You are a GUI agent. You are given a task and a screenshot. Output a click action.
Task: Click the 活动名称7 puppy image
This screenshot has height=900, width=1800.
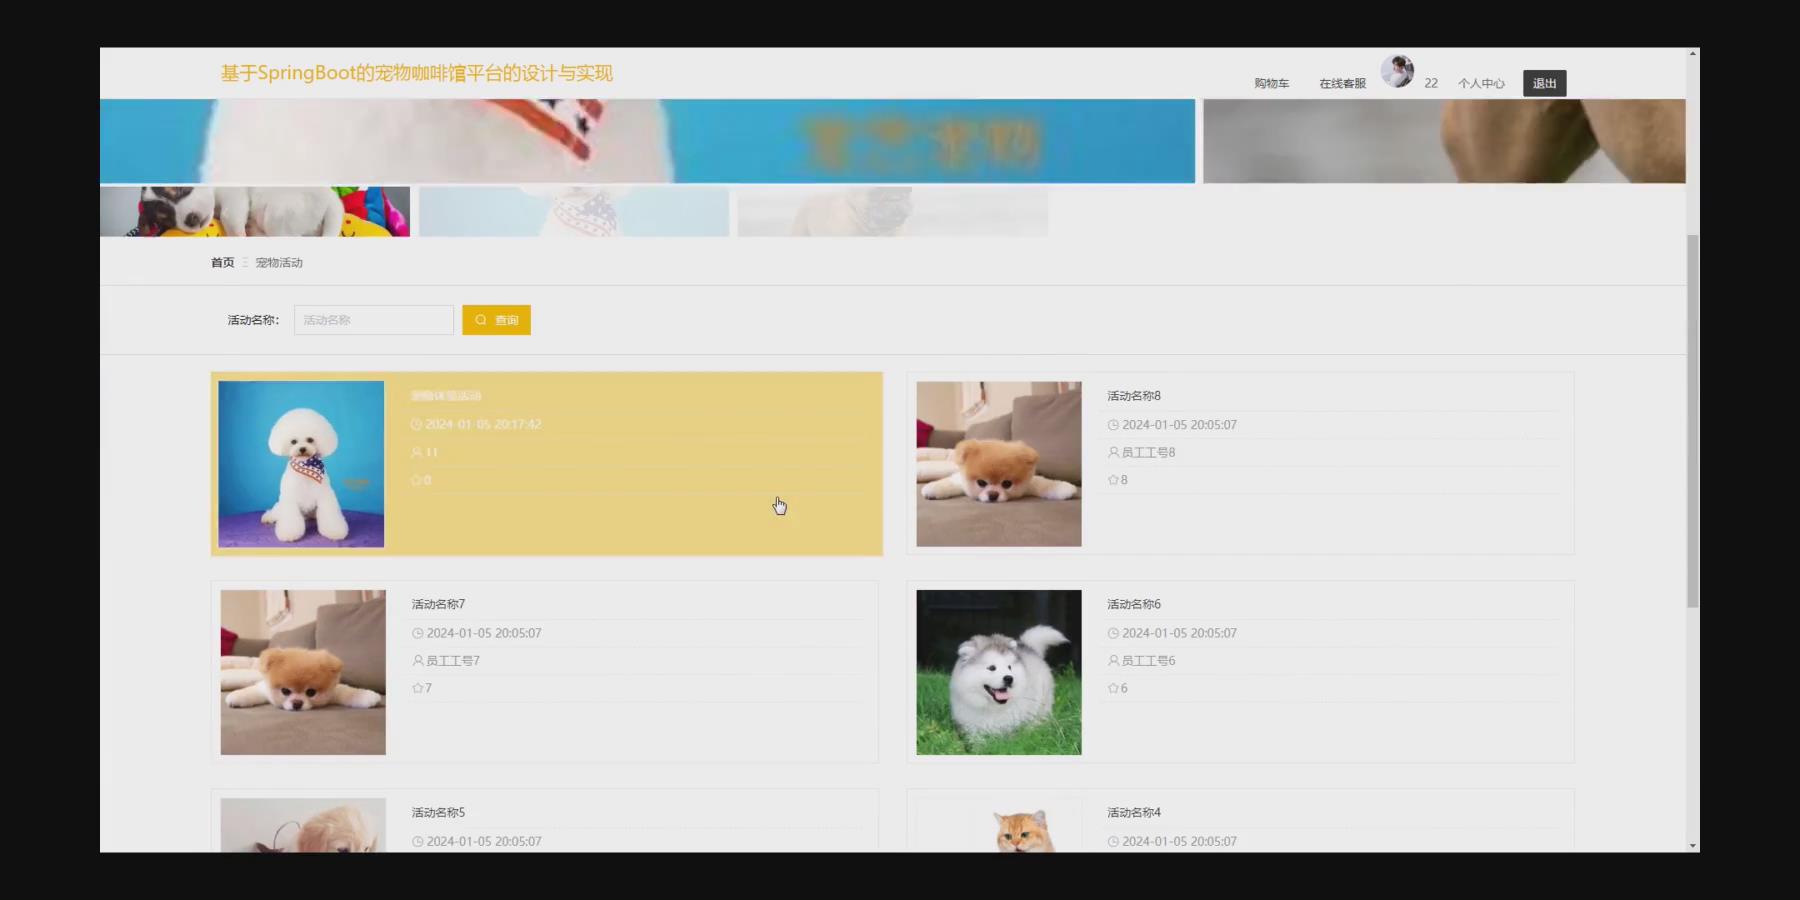click(303, 672)
